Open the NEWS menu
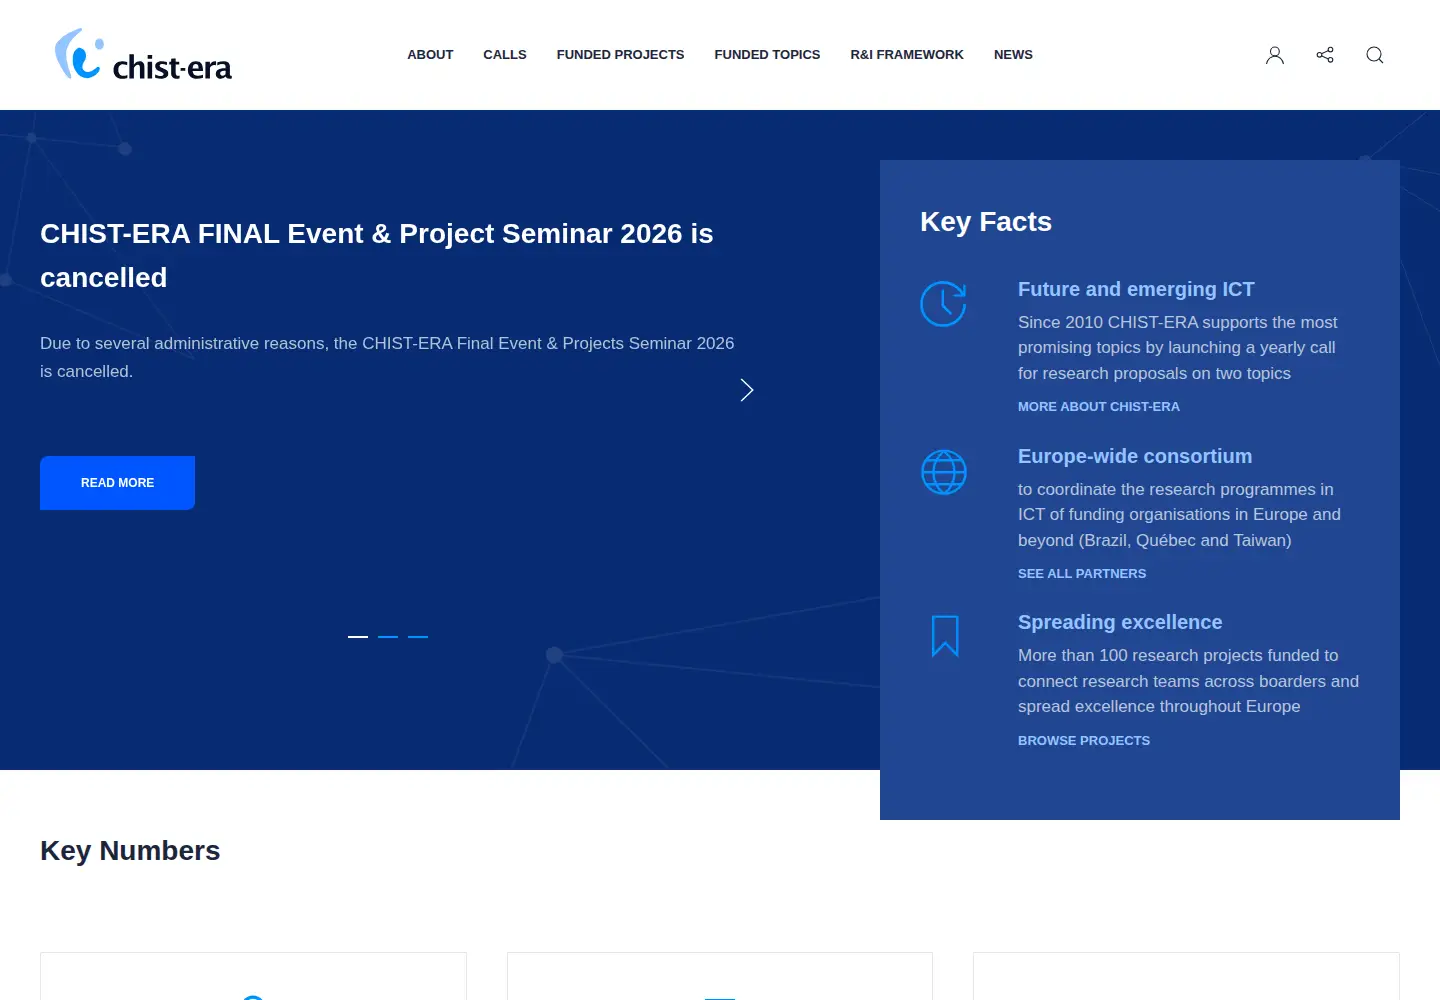Screen dimensions: 1440x1000 (1013, 55)
